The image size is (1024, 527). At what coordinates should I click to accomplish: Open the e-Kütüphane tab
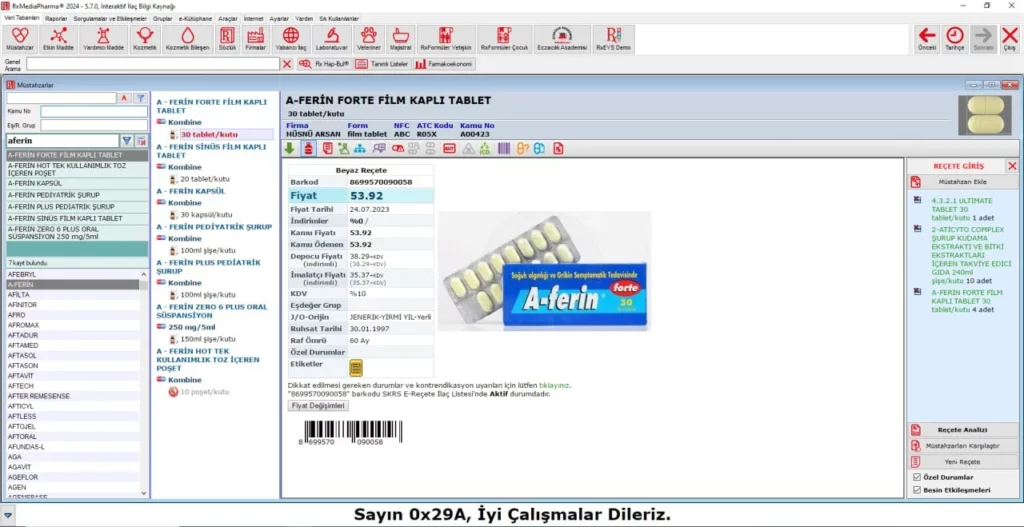pos(195,19)
